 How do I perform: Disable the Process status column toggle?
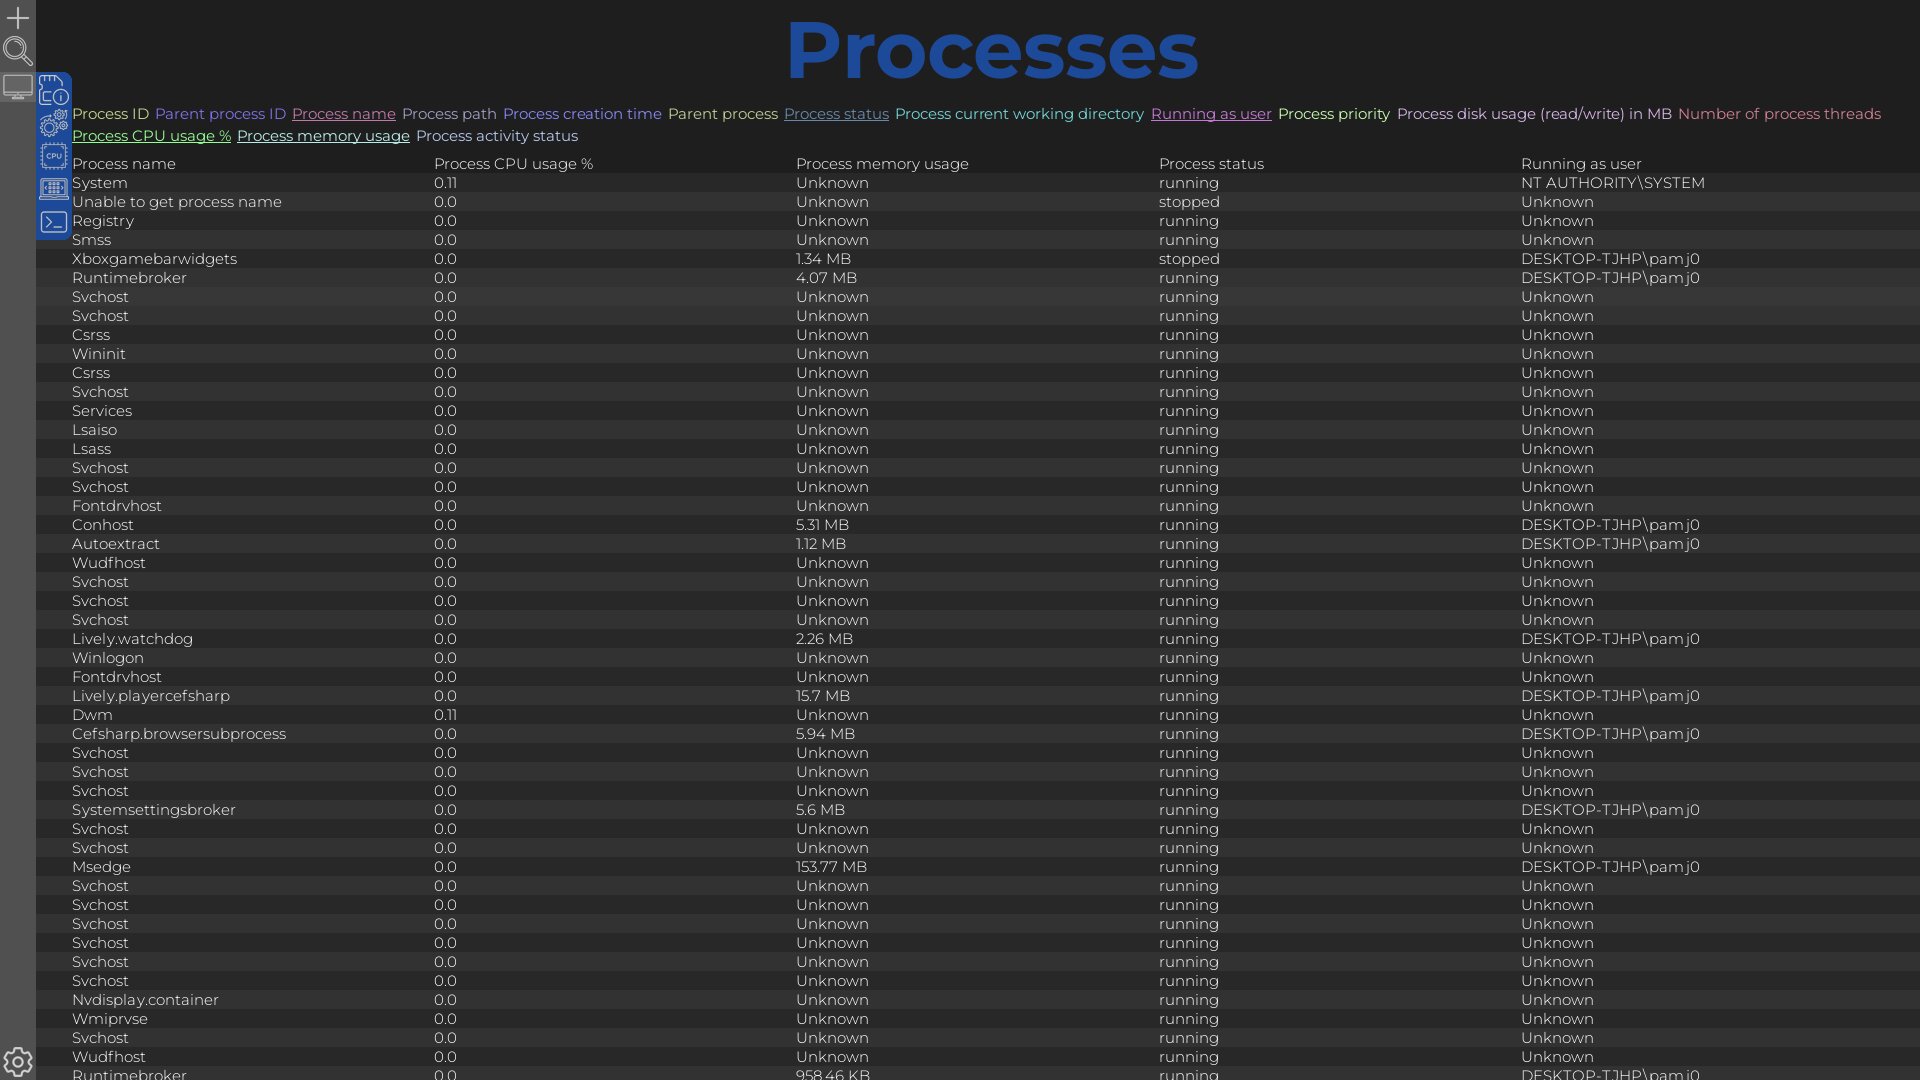[836, 114]
